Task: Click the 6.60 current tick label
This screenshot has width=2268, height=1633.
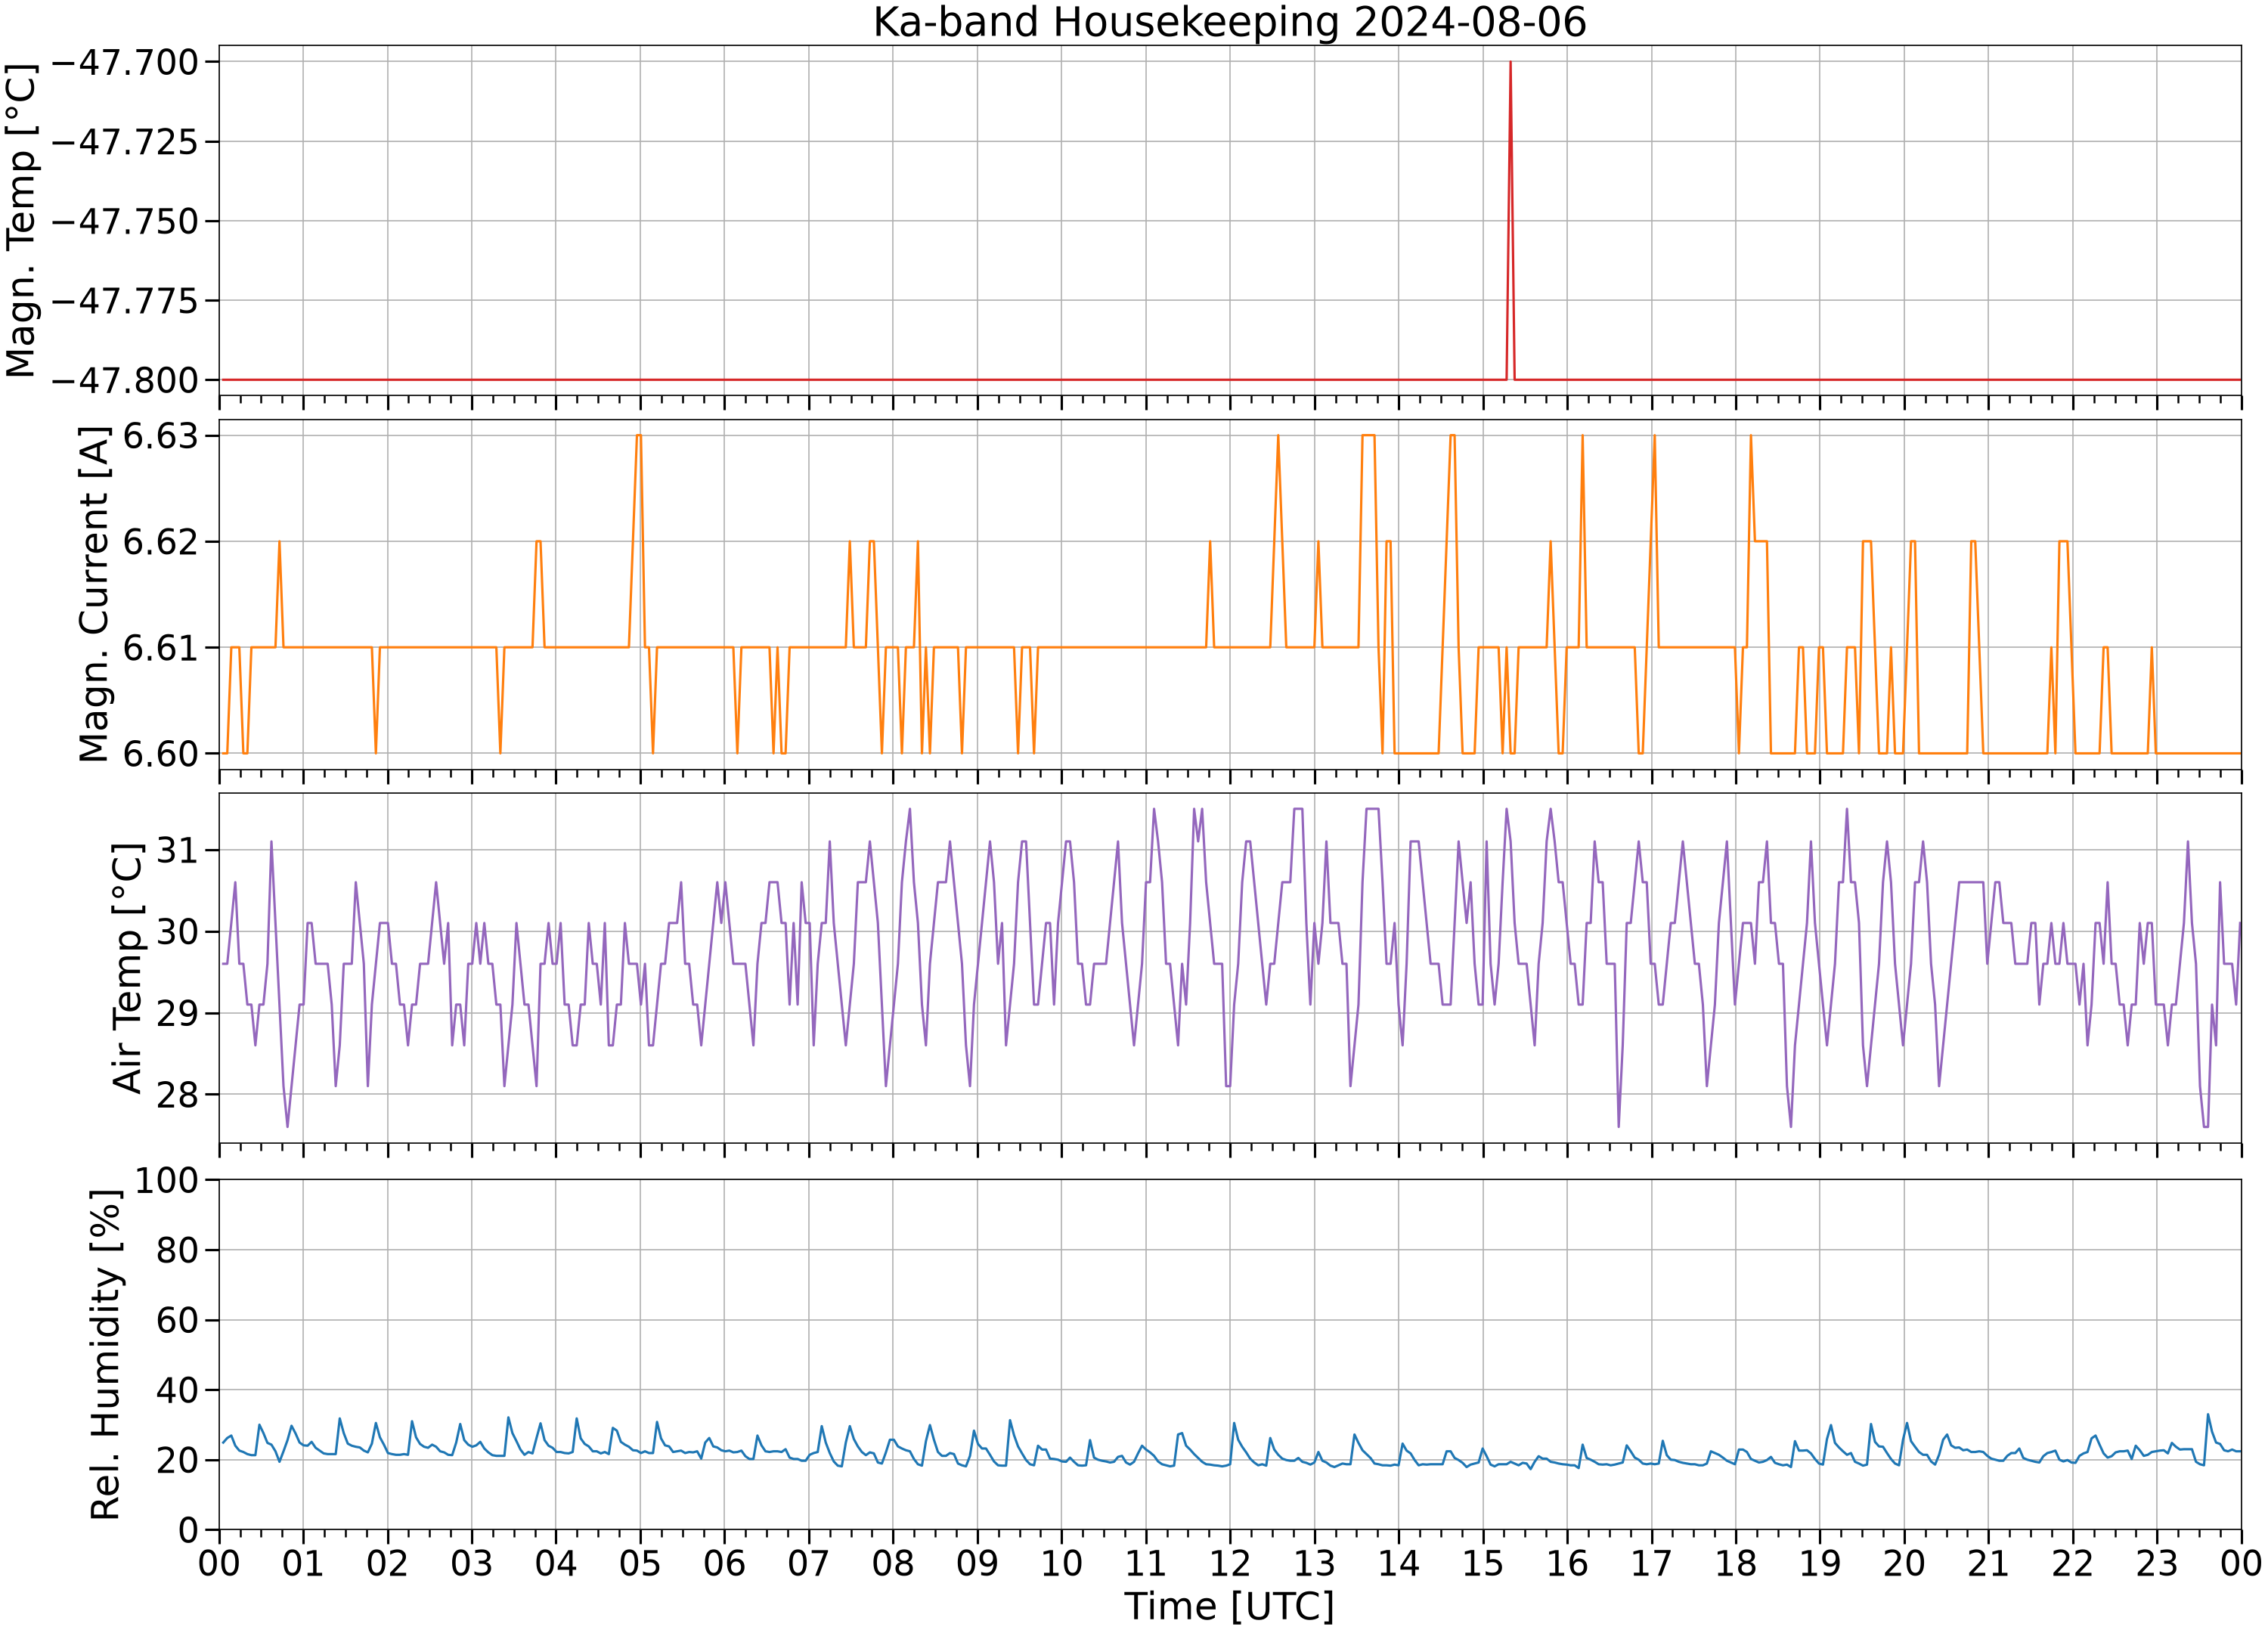Action: pos(161,753)
